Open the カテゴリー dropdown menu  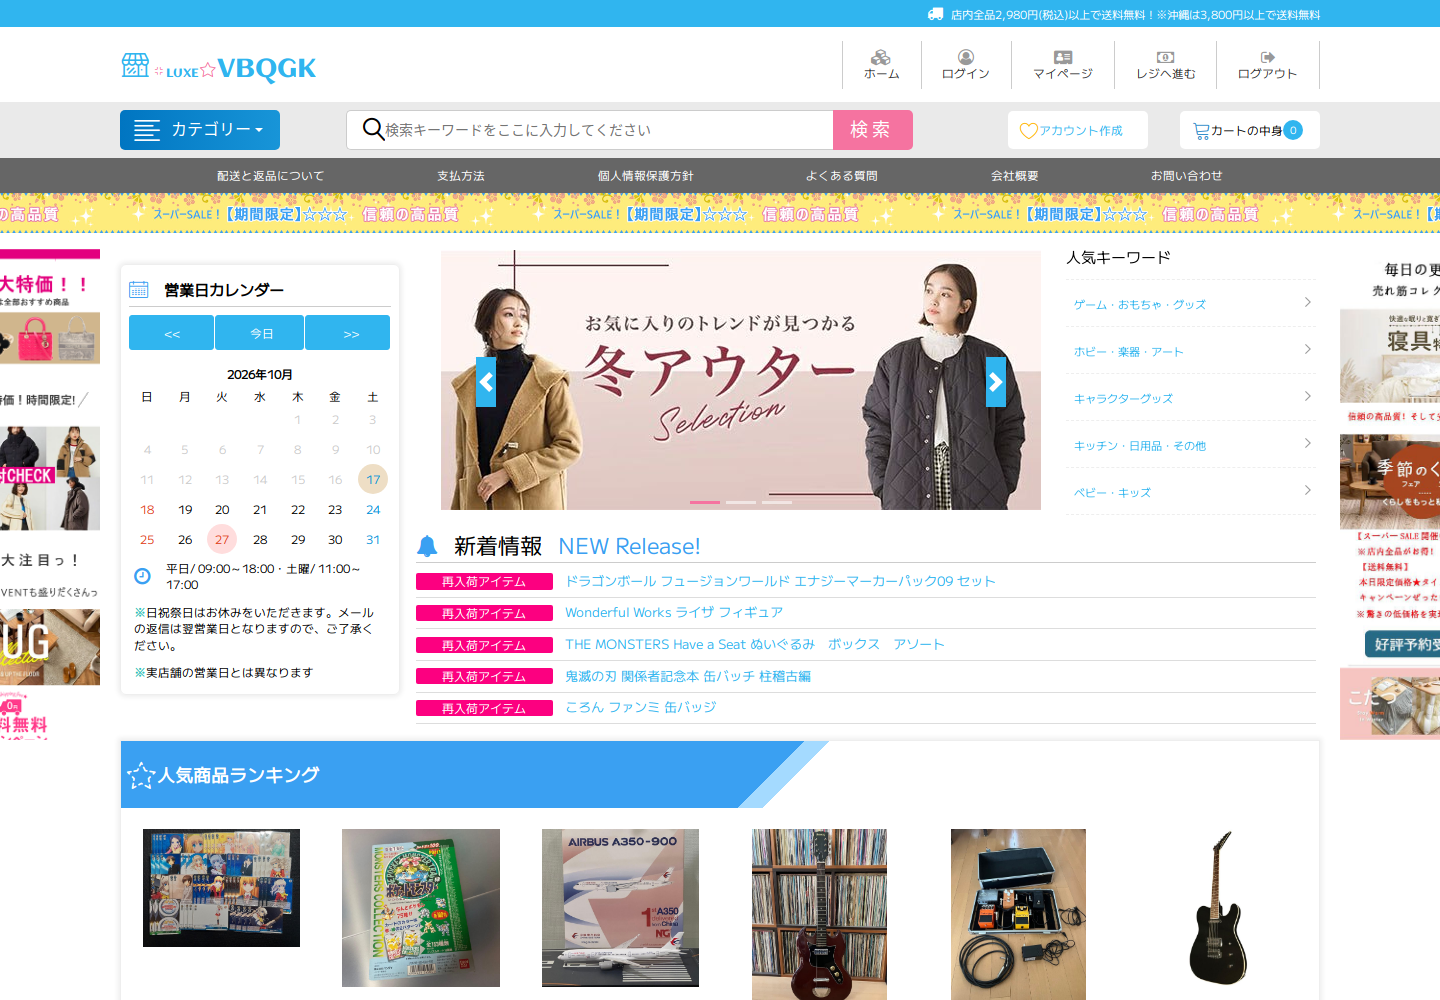200,130
